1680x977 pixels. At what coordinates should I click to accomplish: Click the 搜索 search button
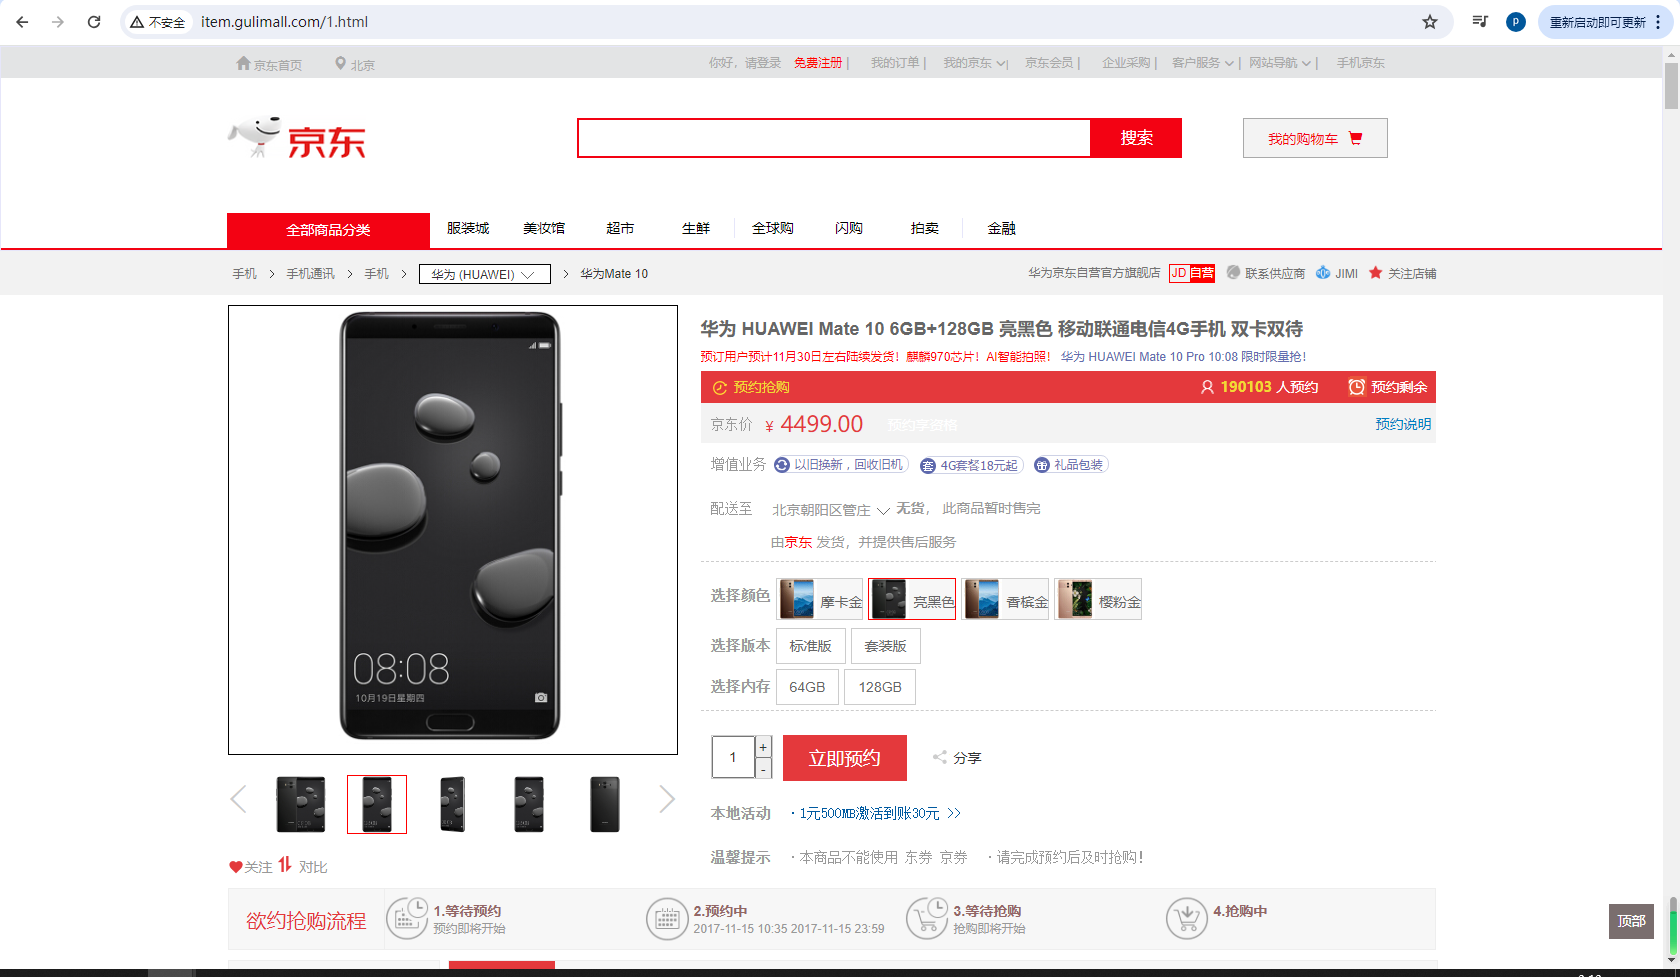coord(1136,138)
